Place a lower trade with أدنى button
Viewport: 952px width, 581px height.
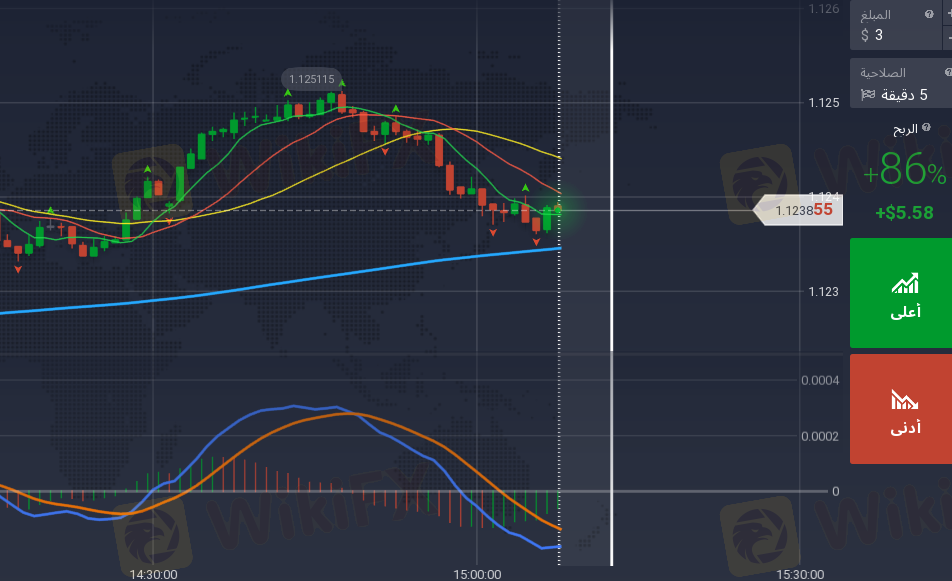click(x=901, y=409)
